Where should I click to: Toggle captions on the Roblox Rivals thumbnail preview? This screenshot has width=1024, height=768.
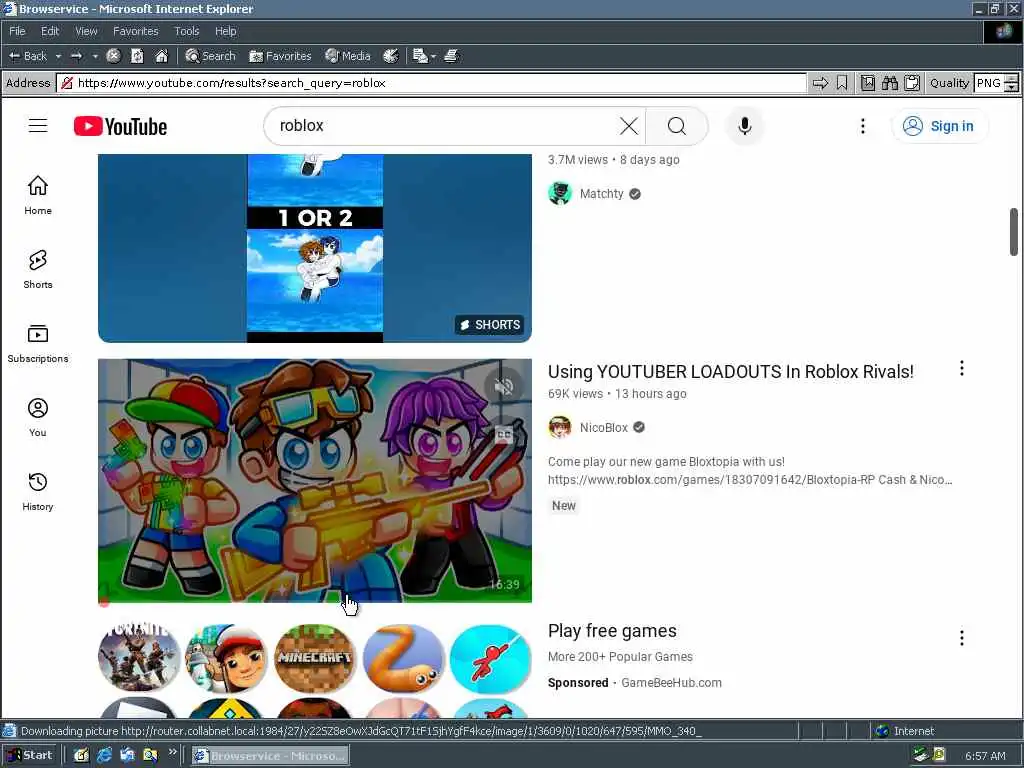pos(504,434)
